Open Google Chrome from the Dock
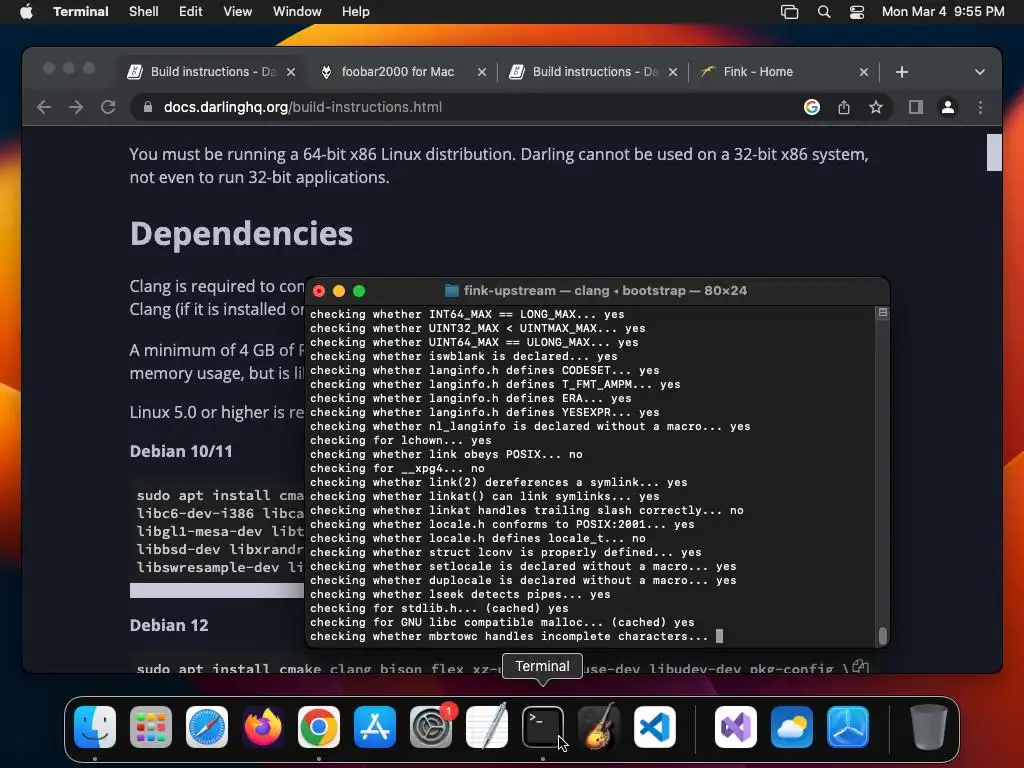 point(319,727)
